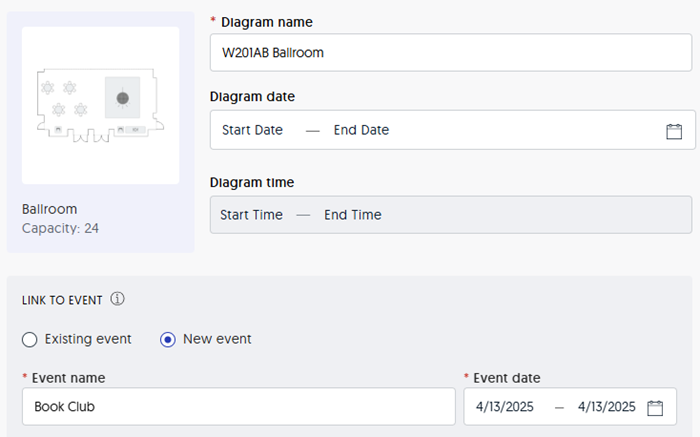Click the Event name field with Book Club

[239, 406]
